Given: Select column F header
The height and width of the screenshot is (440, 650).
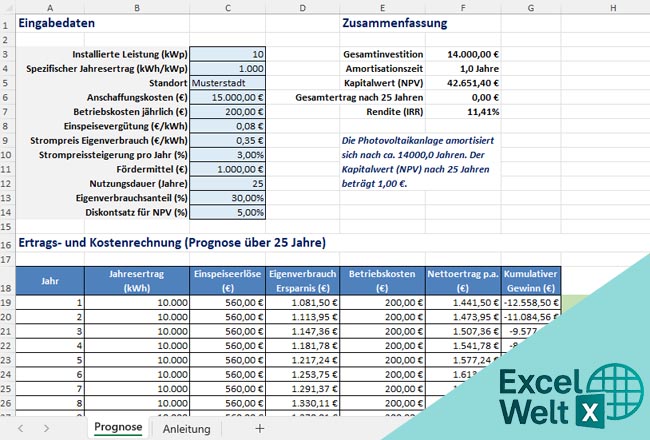Looking at the screenshot, I should click(x=463, y=6).
